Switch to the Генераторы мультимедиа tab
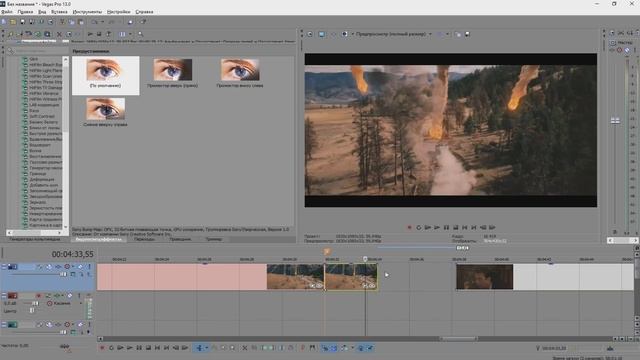Image resolution: width=640 pixels, height=360 pixels. point(35,239)
